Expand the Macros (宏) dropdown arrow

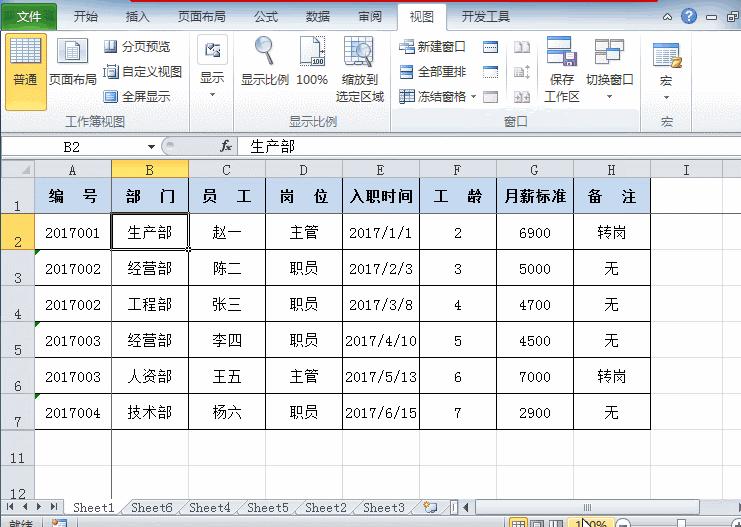click(x=666, y=97)
